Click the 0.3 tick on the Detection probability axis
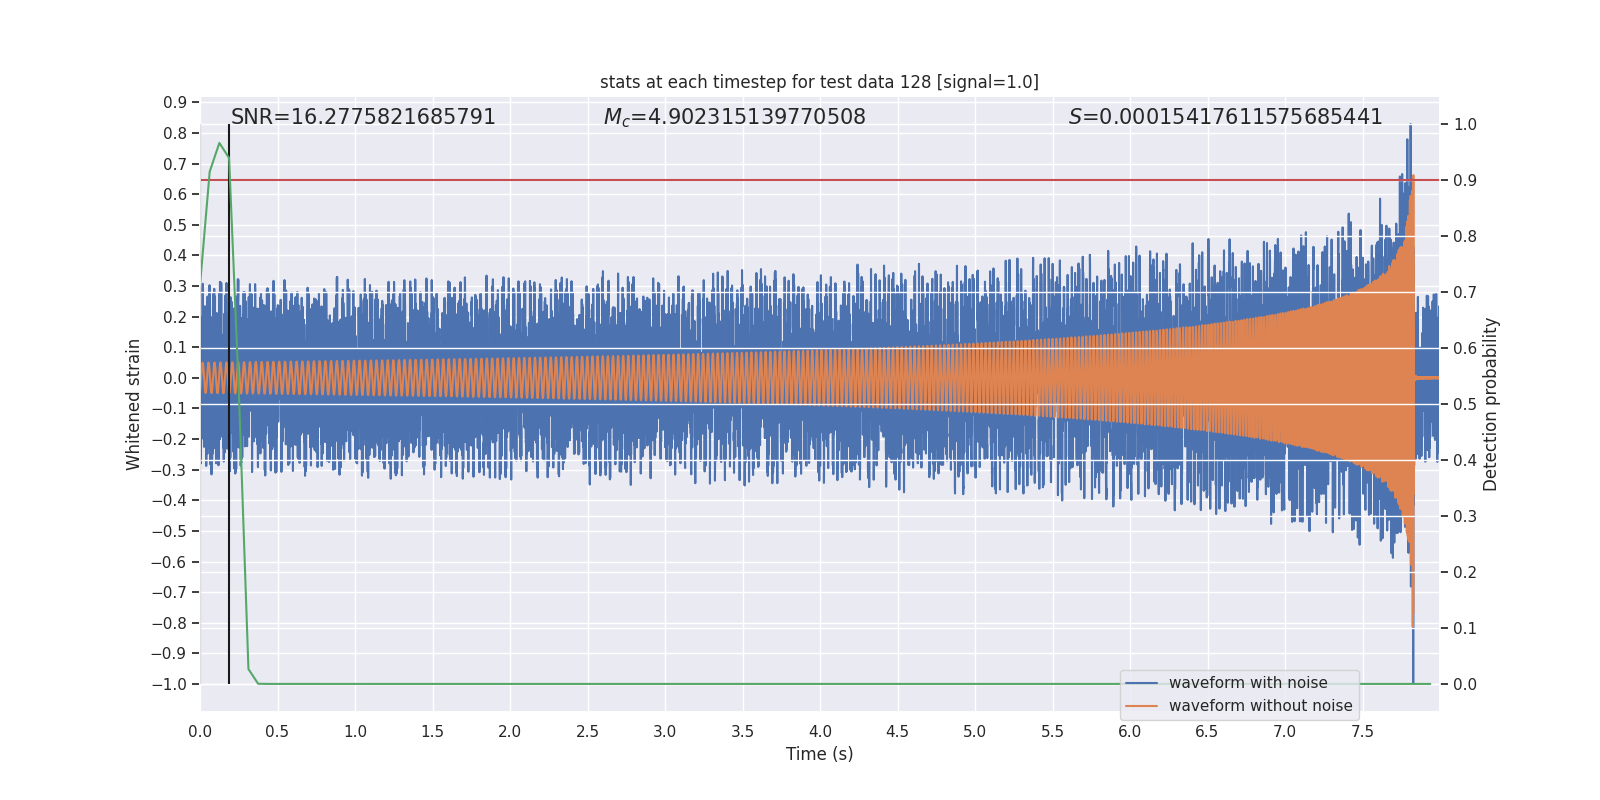The width and height of the screenshot is (1600, 800). [1465, 517]
